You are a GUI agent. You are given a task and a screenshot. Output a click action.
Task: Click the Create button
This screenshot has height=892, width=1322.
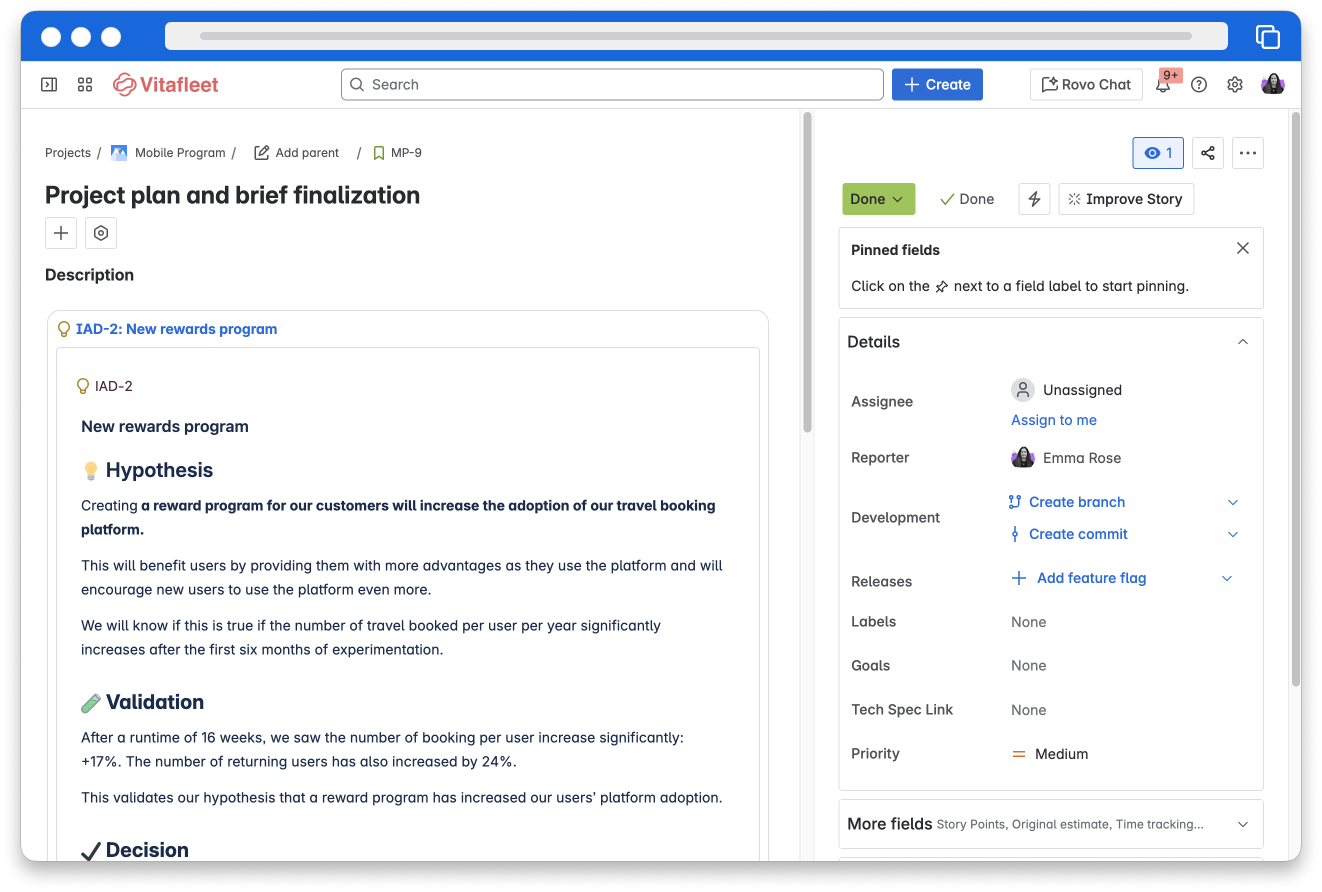(x=937, y=85)
